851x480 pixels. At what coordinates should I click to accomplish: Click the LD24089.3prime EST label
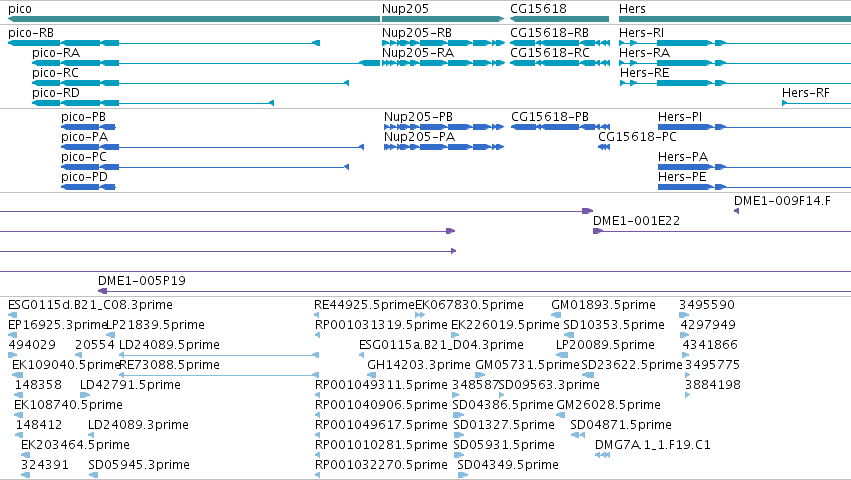[x=138, y=425]
